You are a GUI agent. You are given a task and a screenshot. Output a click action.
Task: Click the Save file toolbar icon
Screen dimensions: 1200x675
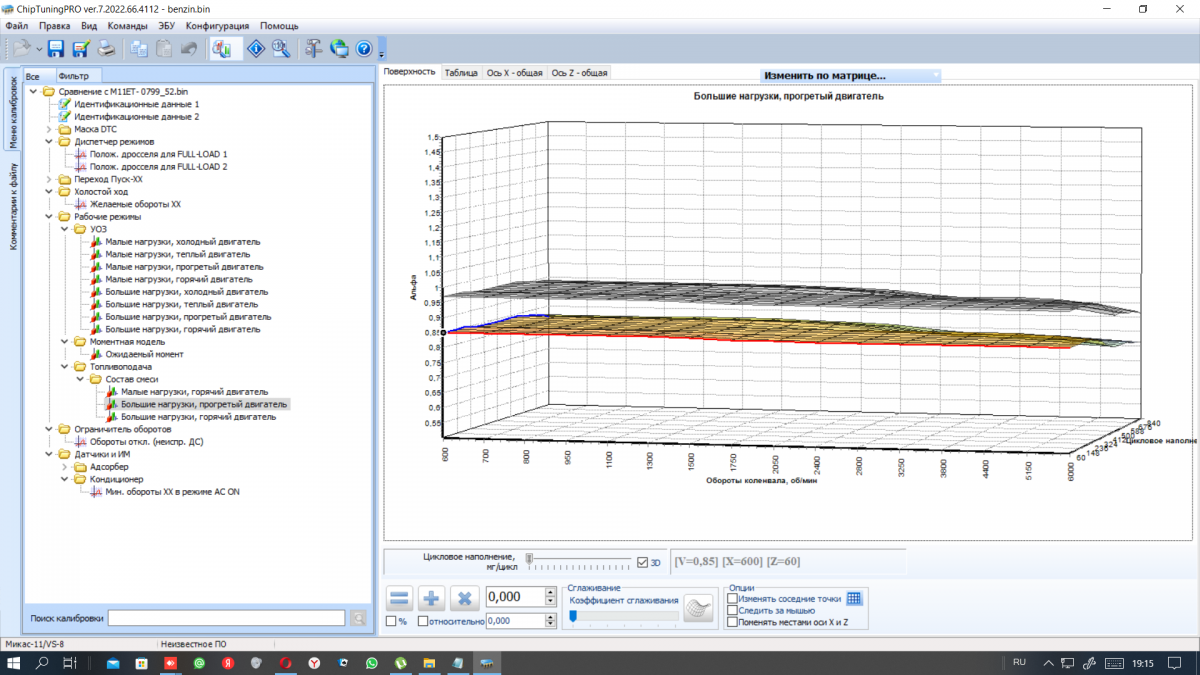[x=56, y=48]
